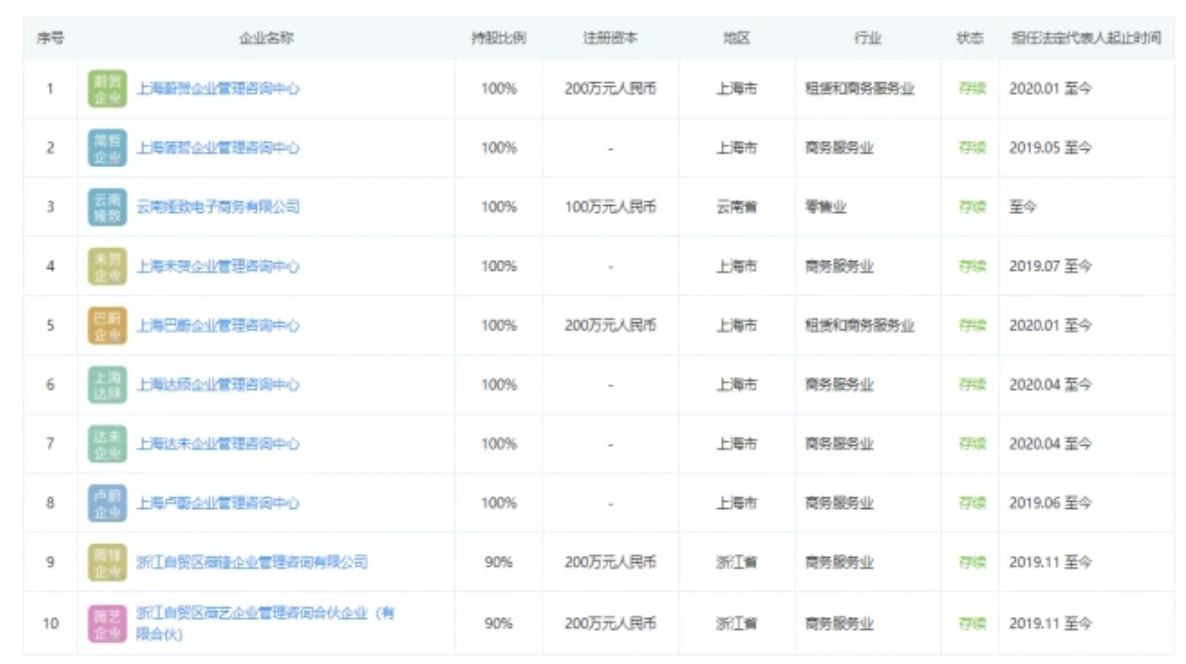Click the 200万元人民币 capital cell in row 1
This screenshot has height=664, width=1186.
coord(610,88)
